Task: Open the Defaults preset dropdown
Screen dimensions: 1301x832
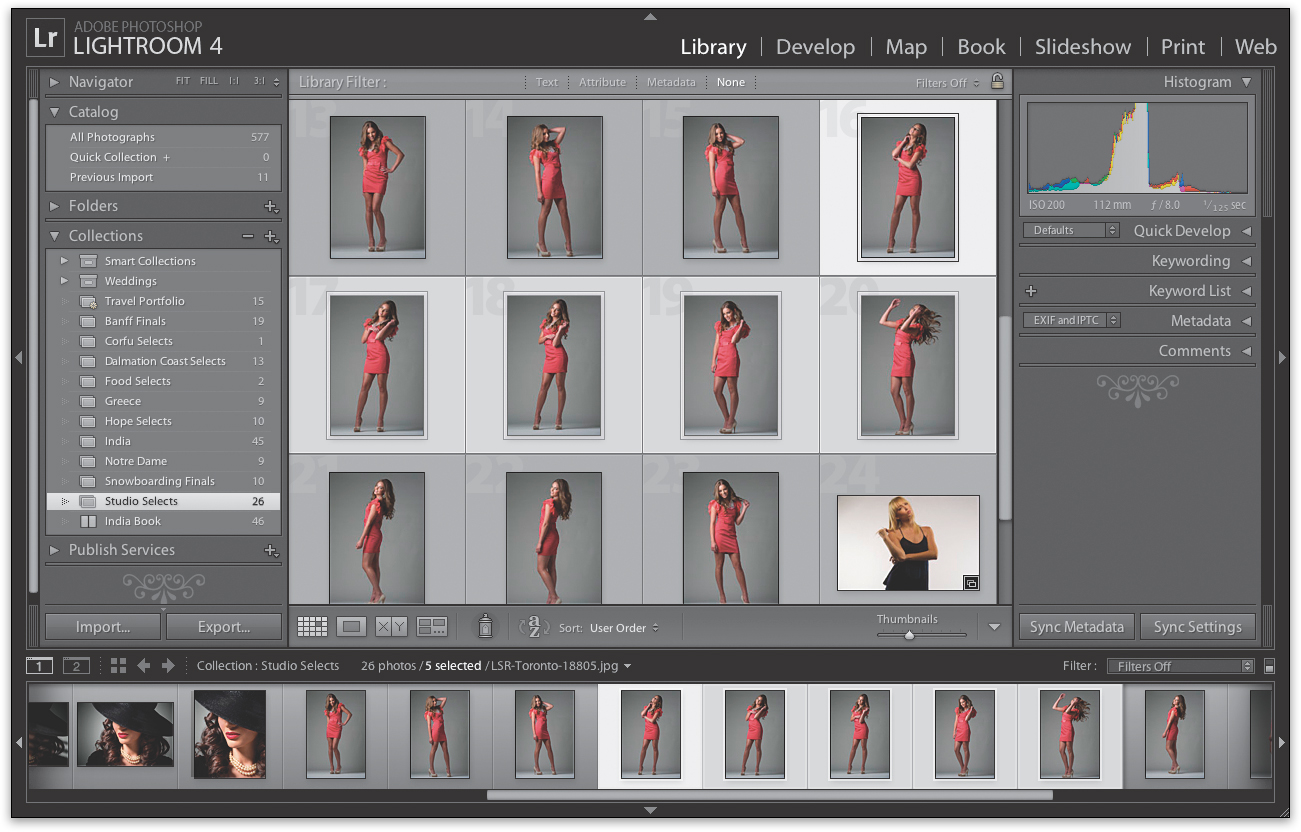Action: (x=1071, y=230)
